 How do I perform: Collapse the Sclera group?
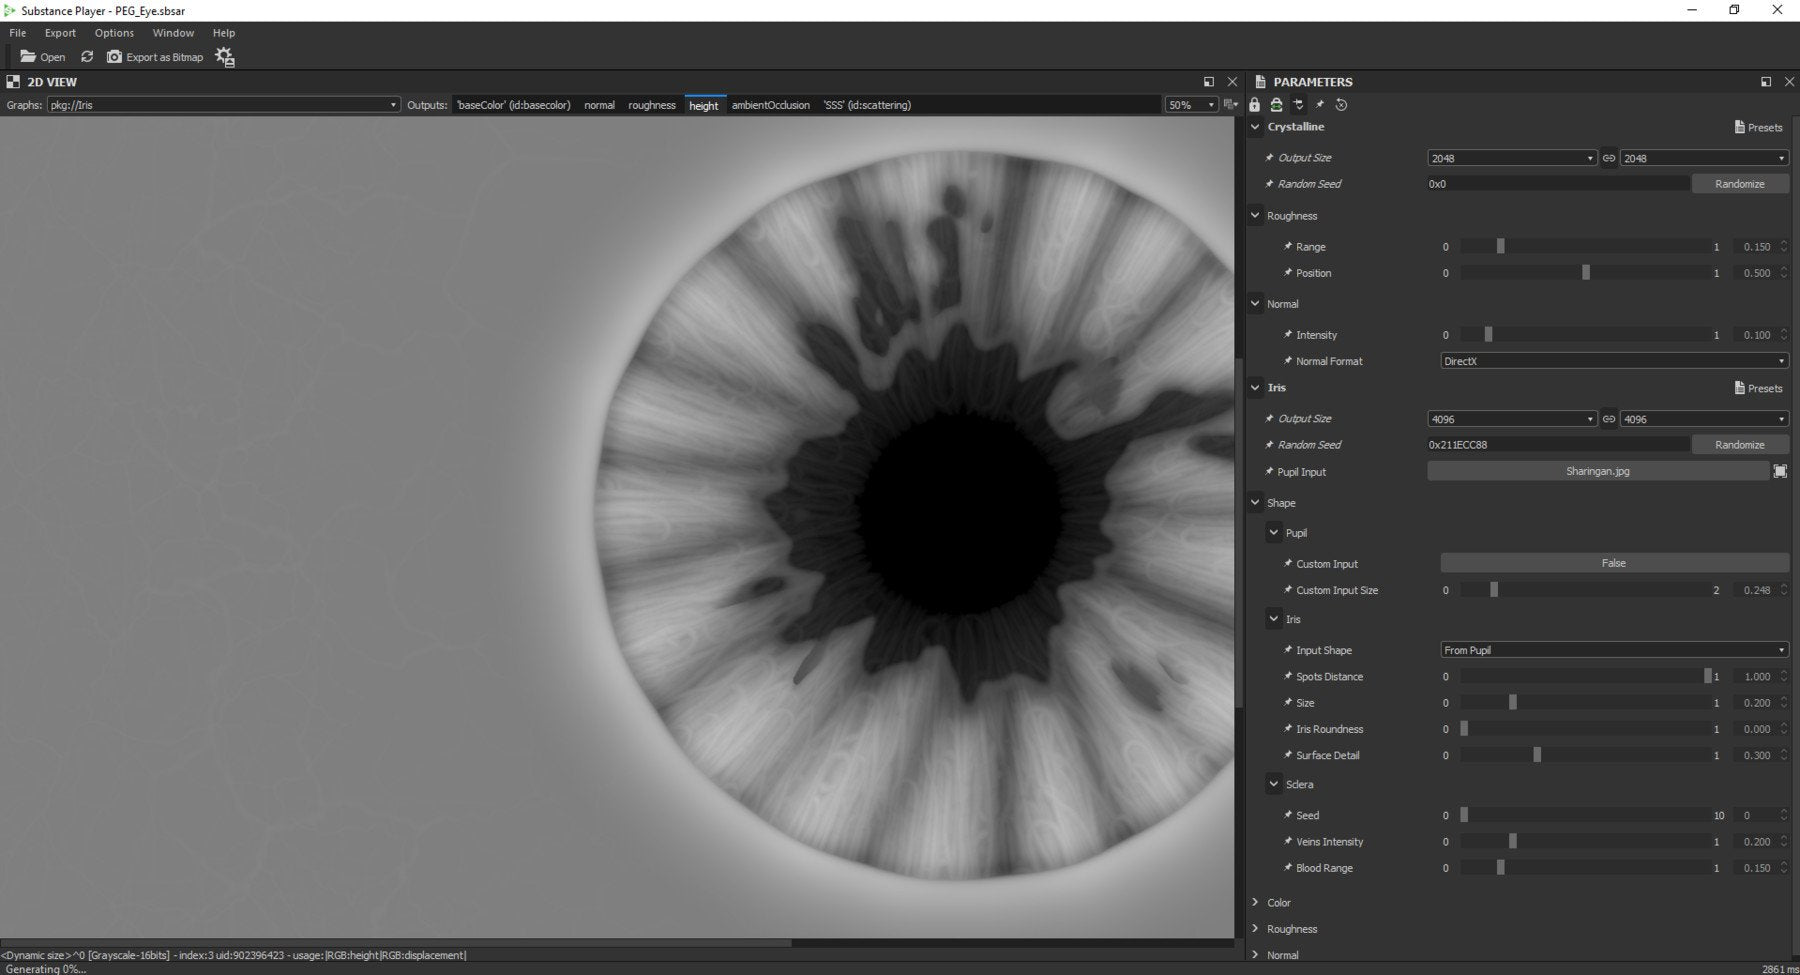coord(1274,784)
